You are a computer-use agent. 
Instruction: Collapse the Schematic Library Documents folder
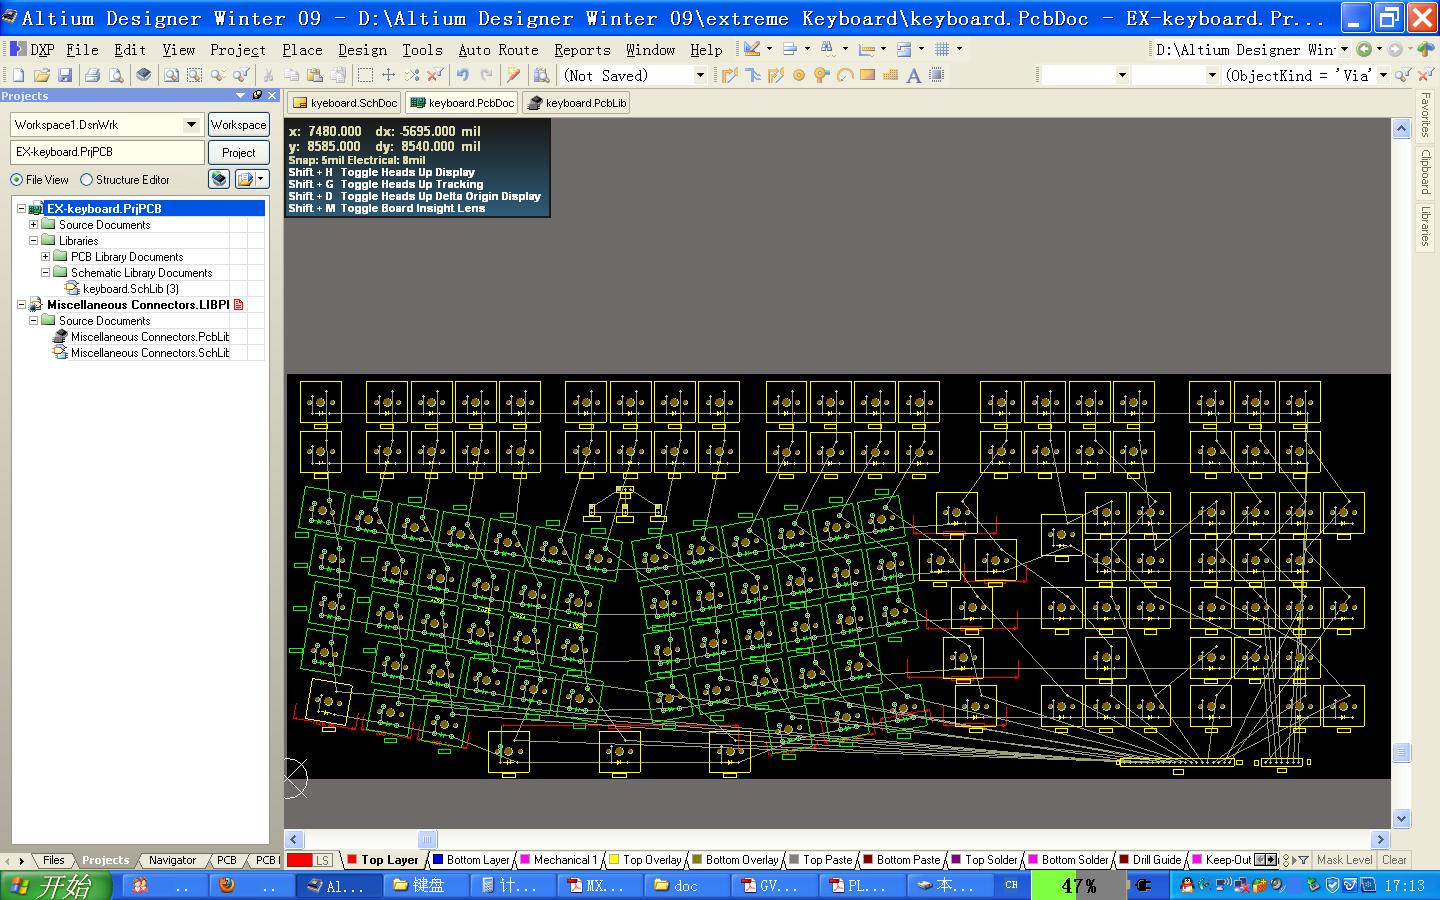click(45, 273)
